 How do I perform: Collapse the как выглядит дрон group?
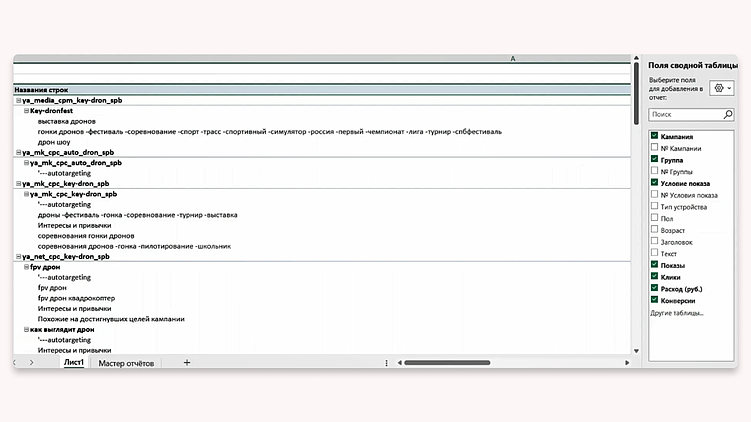click(26, 330)
